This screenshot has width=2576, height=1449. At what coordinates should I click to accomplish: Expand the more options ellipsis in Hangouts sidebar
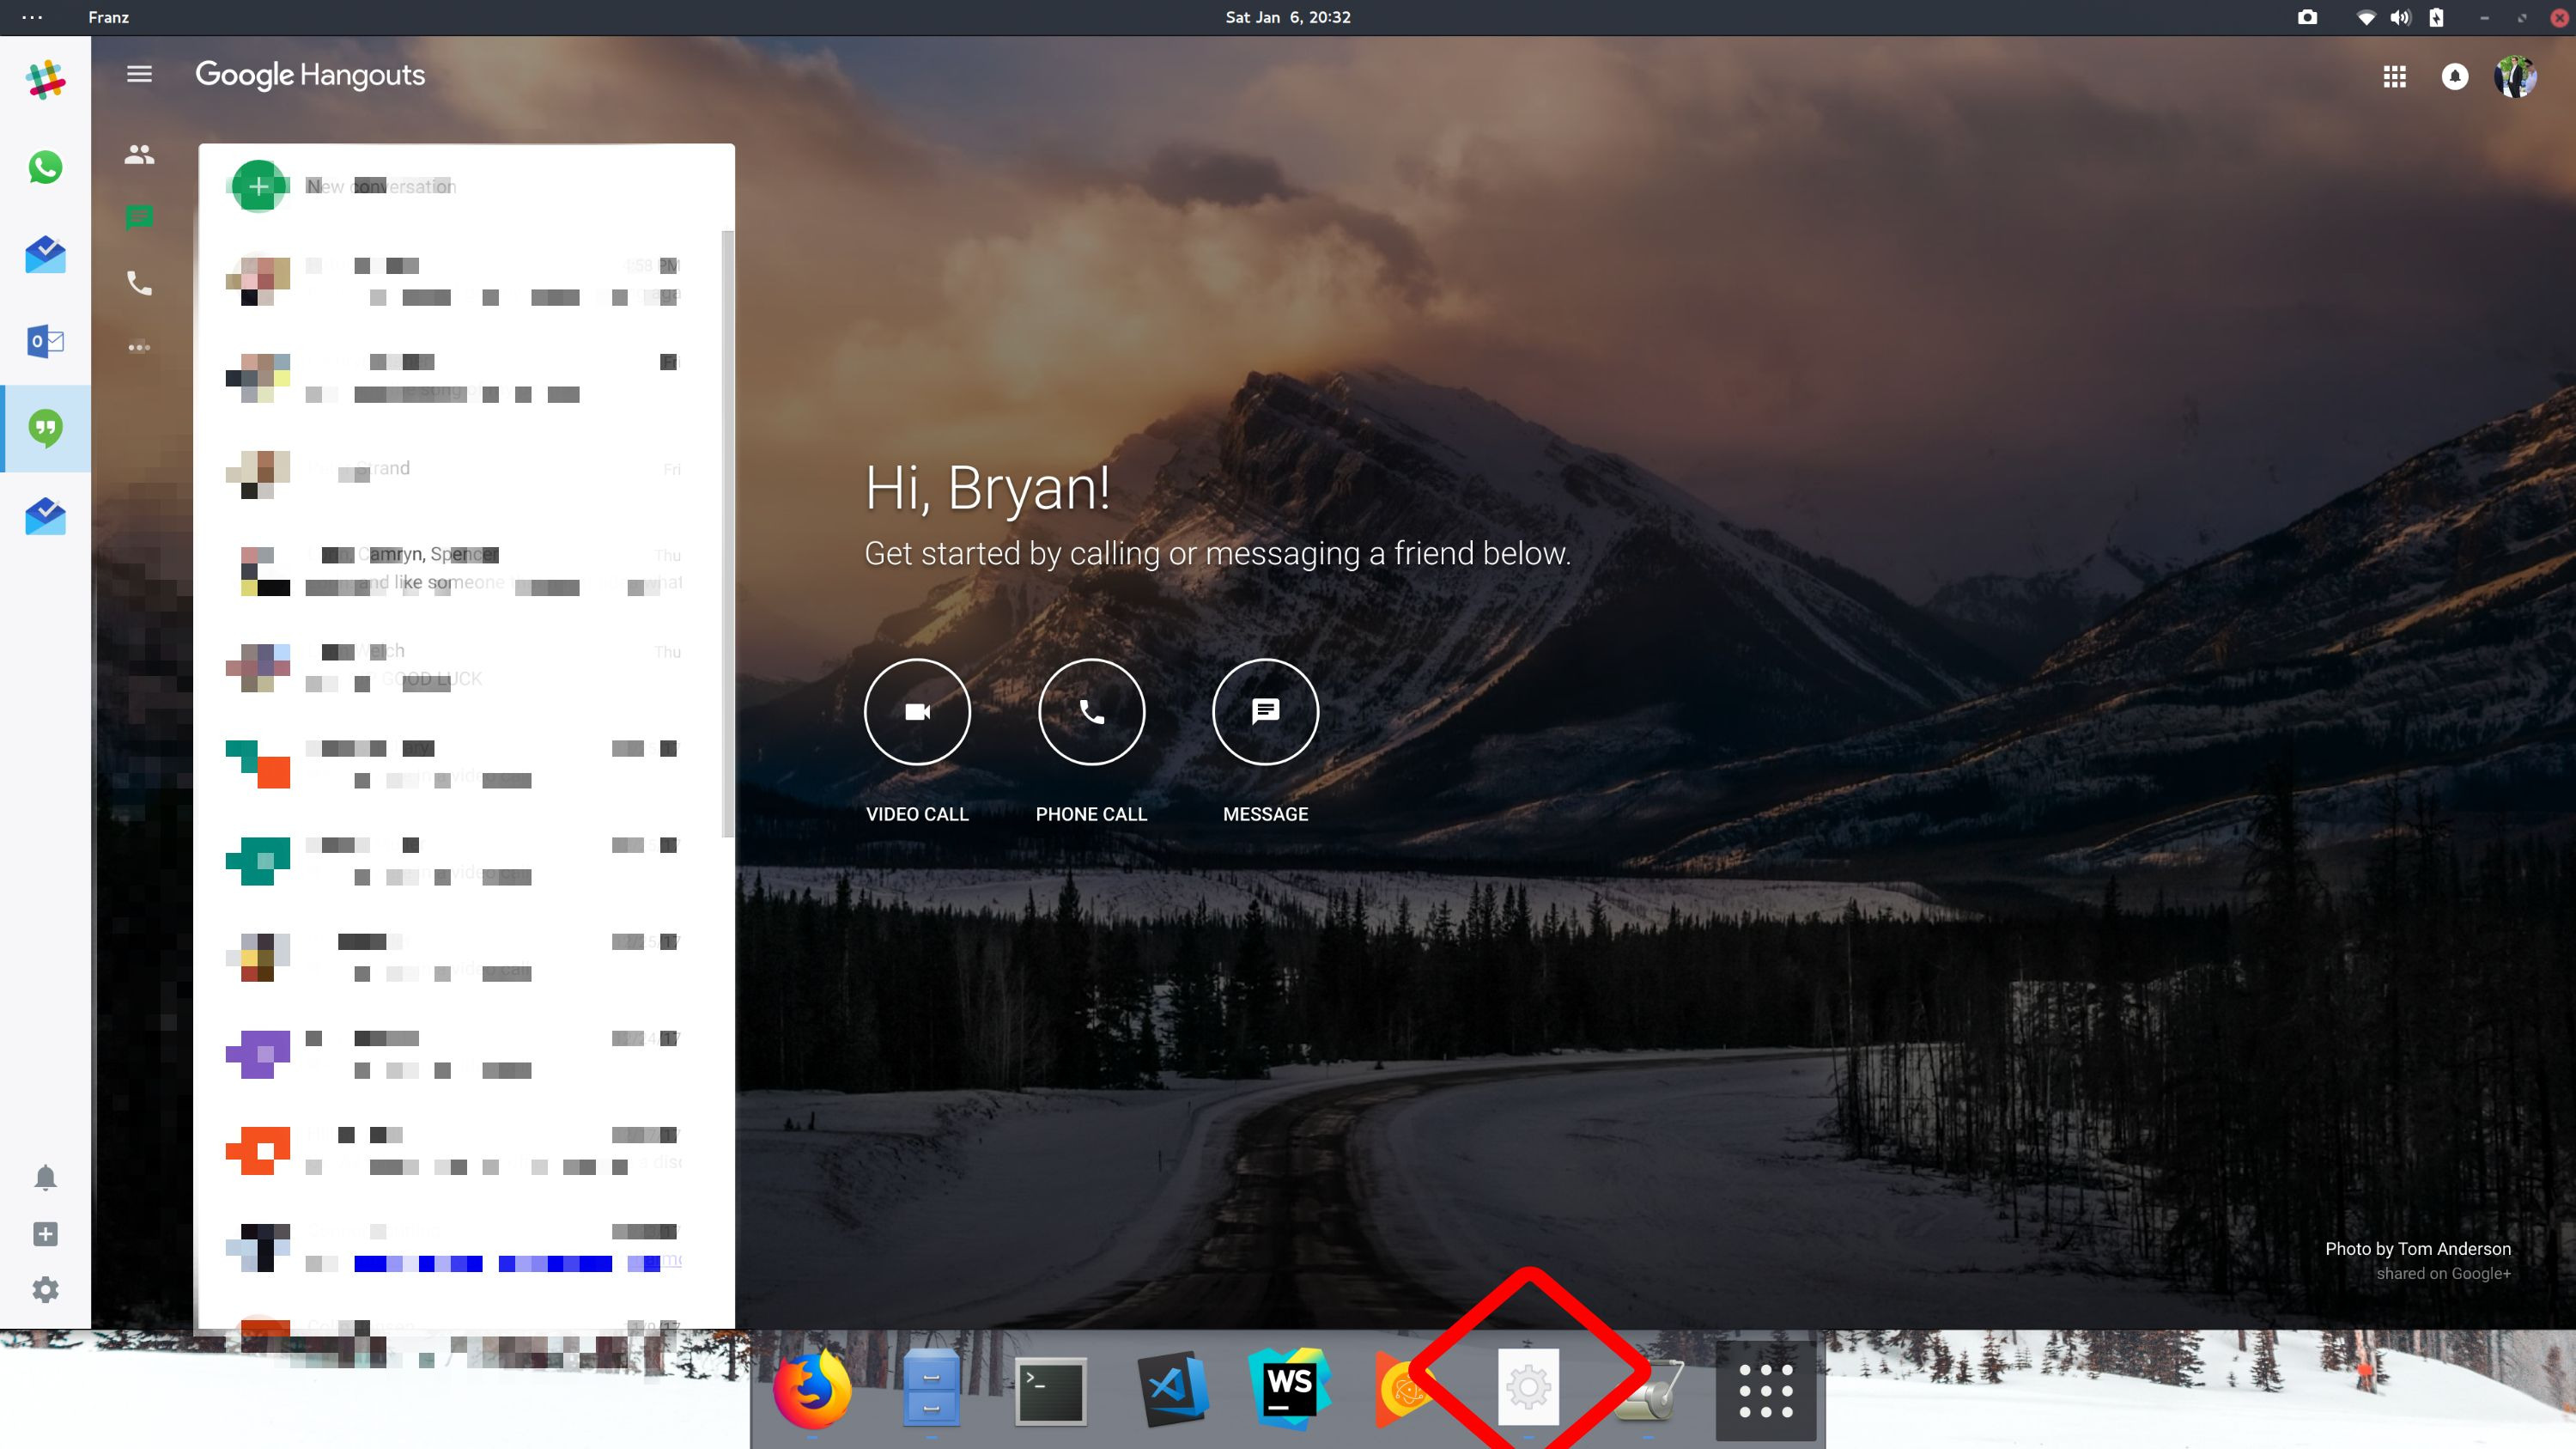[139, 347]
